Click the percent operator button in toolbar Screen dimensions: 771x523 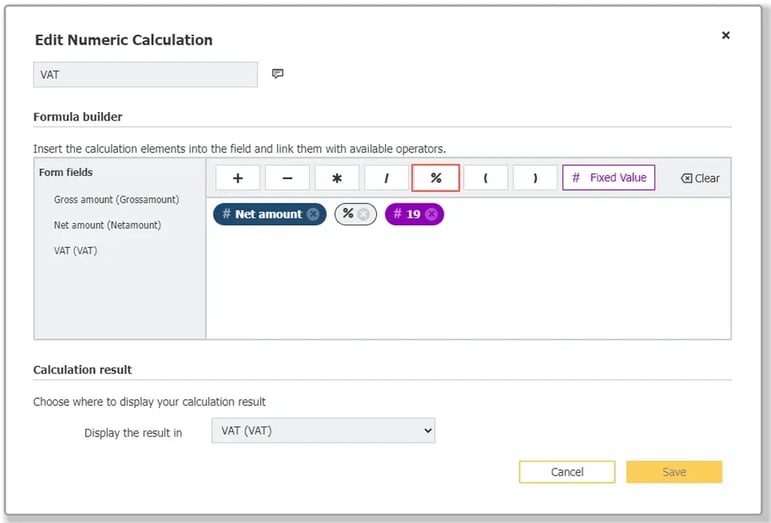(436, 178)
